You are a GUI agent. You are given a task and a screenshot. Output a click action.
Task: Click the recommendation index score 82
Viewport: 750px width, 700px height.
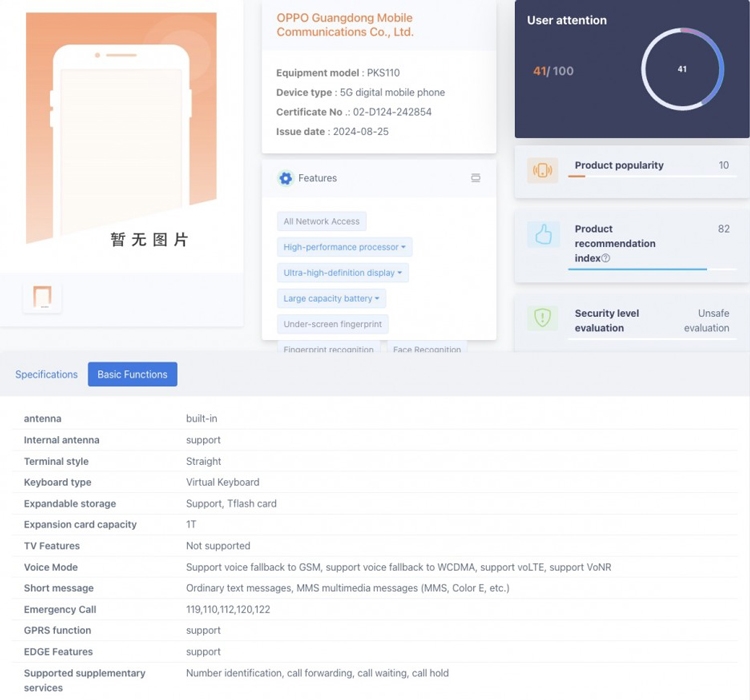pos(724,229)
